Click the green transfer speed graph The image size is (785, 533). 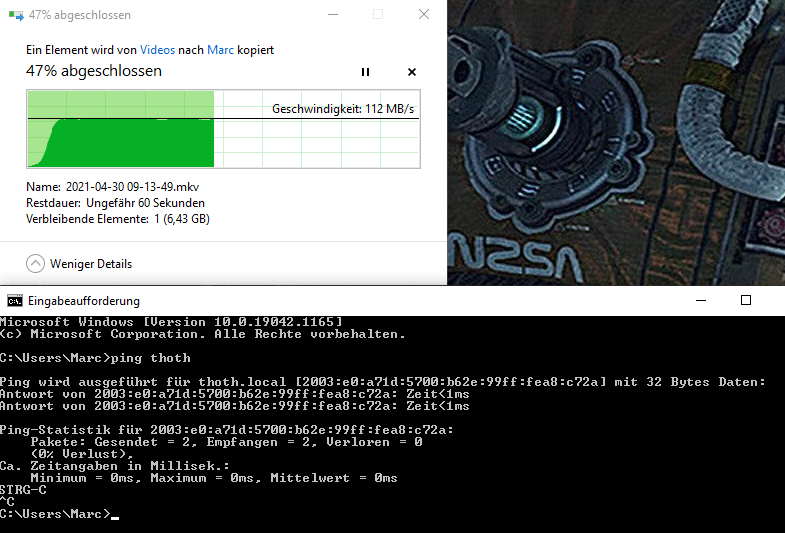pyautogui.click(x=223, y=129)
